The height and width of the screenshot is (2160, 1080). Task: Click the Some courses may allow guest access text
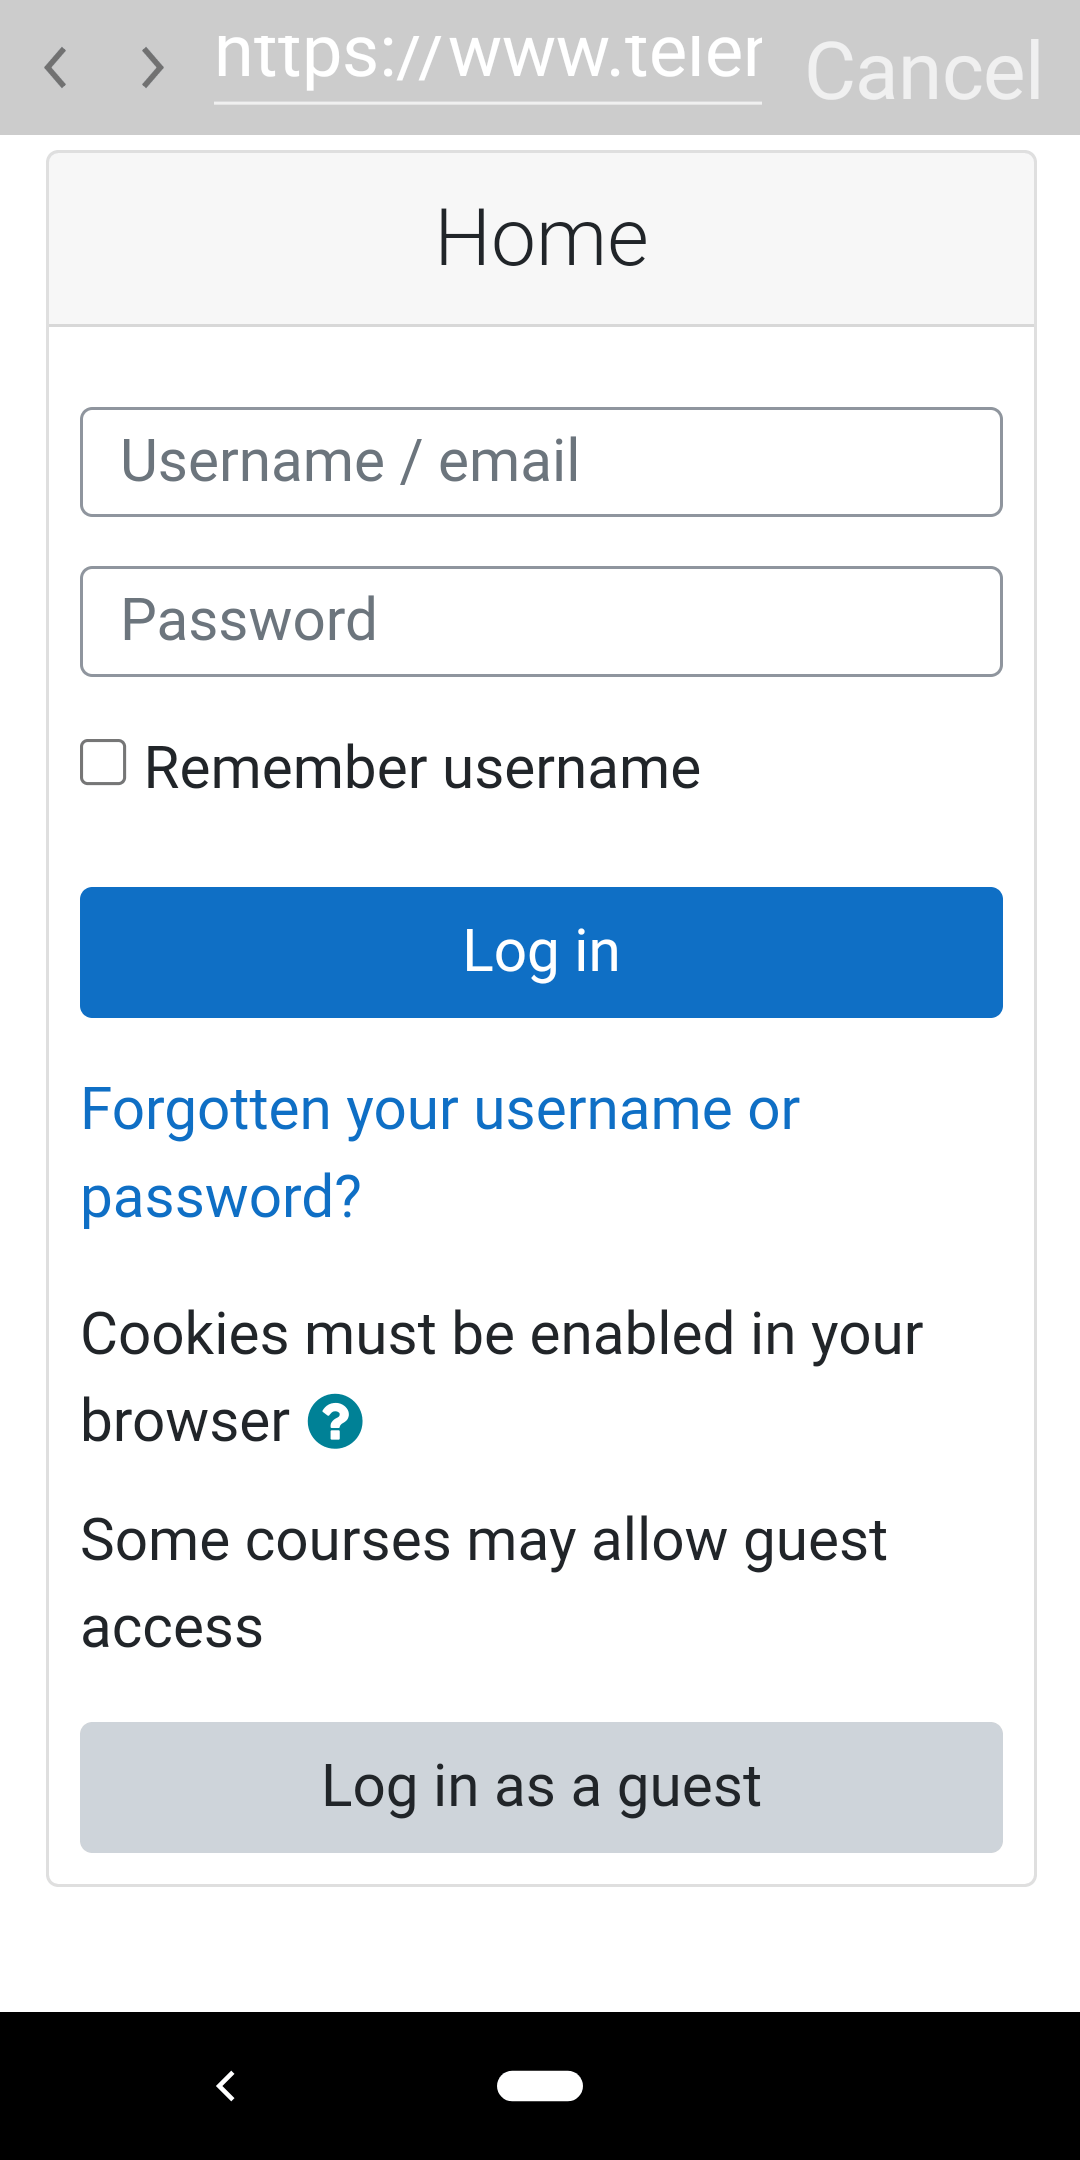tap(484, 1583)
